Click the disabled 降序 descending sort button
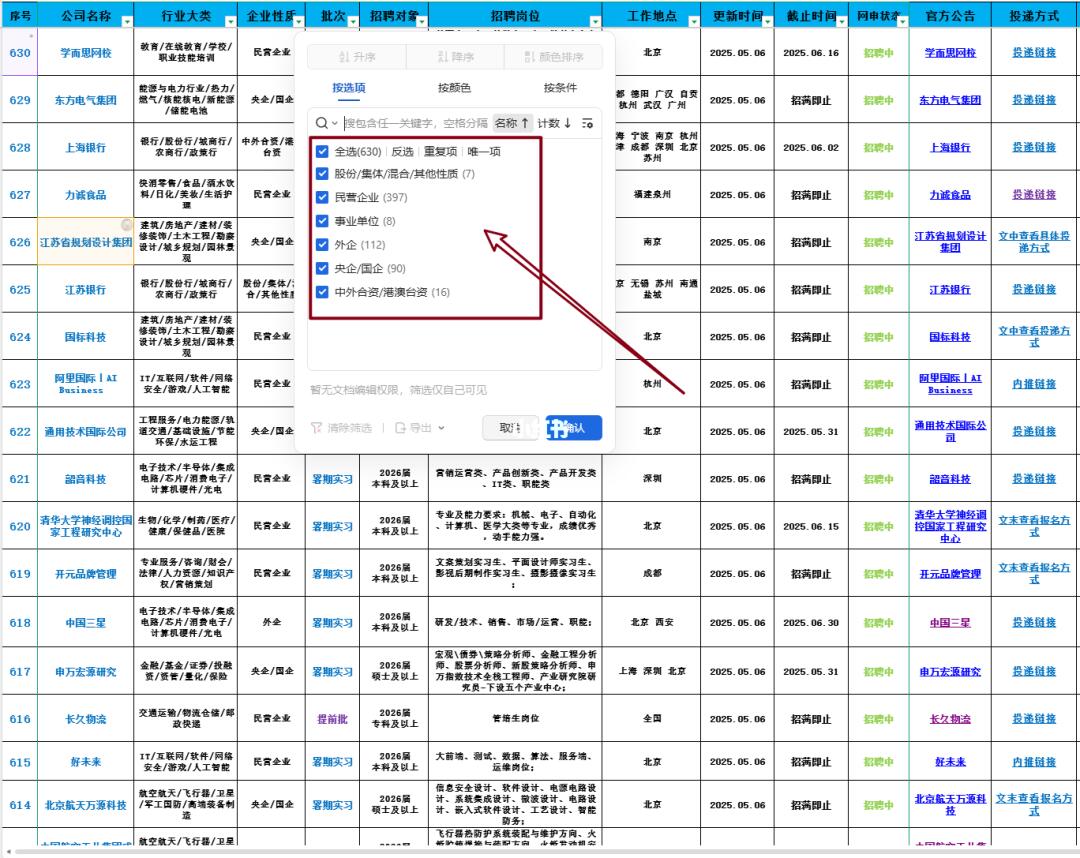 click(455, 56)
